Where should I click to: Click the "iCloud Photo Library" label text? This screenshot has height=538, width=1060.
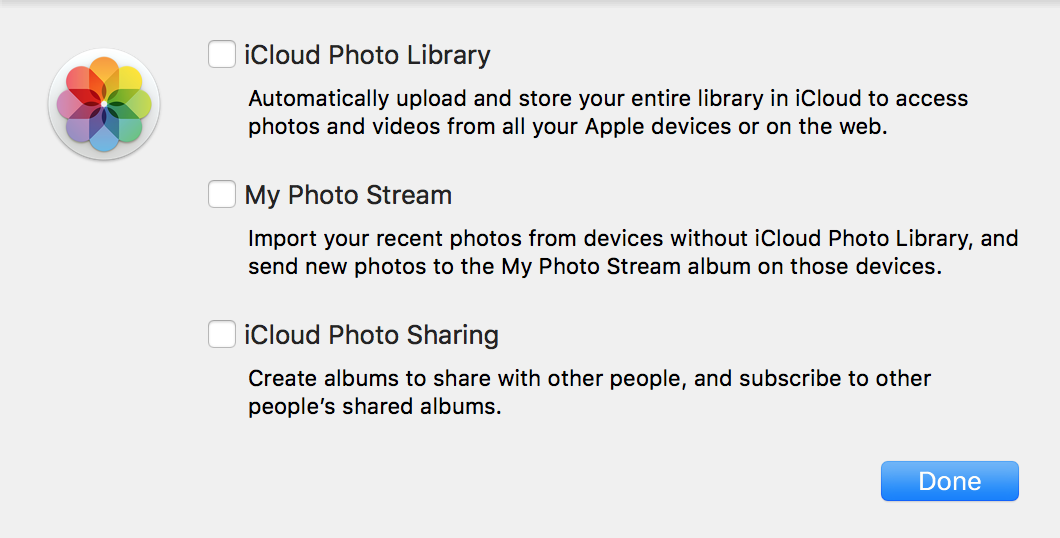pos(367,55)
